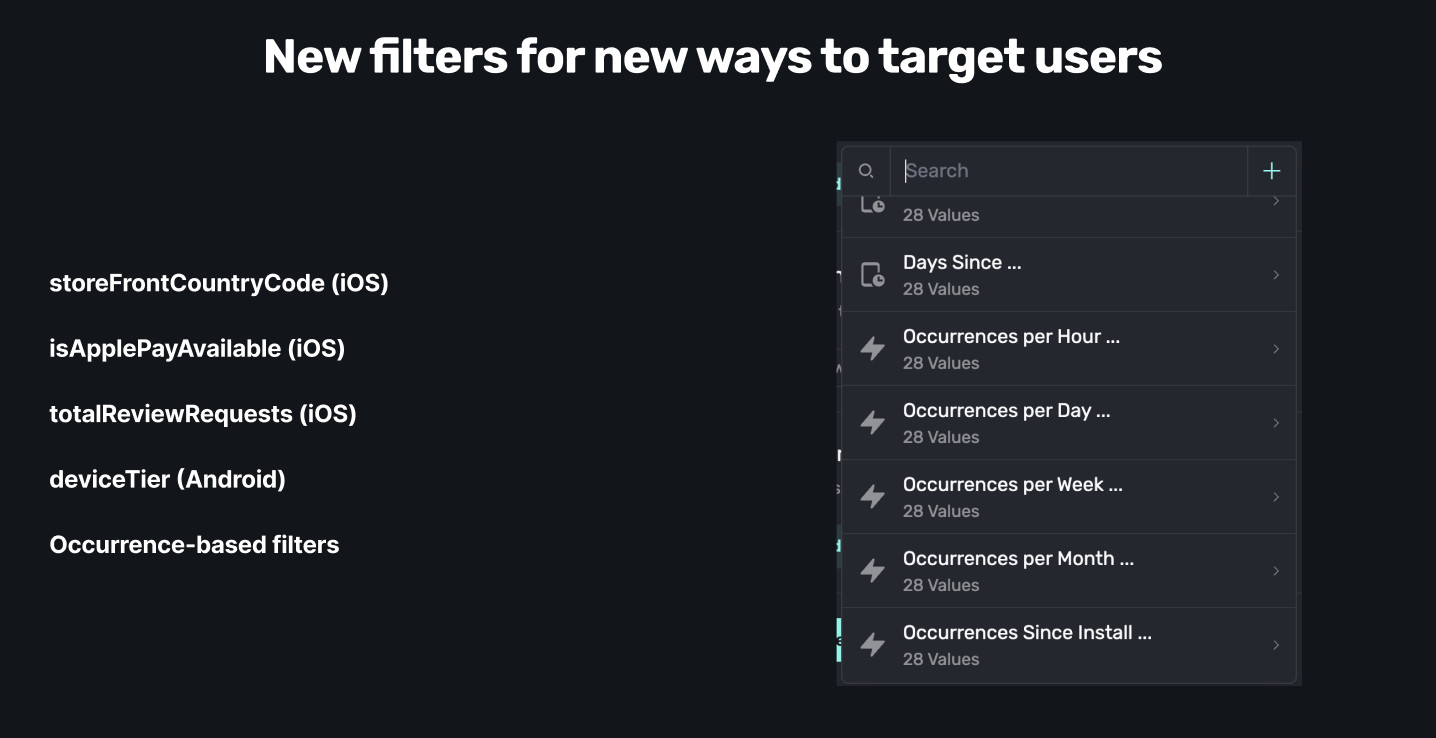This screenshot has height=738, width=1436.
Task: Click the search magnifier icon
Action: [x=866, y=170]
